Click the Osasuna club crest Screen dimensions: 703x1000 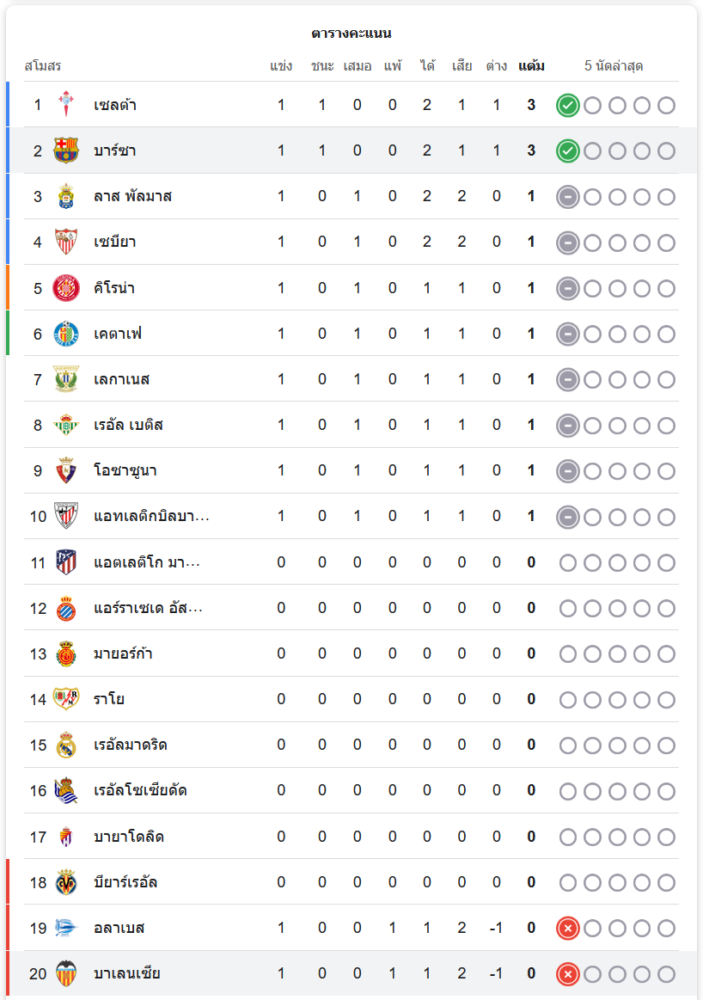[66, 471]
